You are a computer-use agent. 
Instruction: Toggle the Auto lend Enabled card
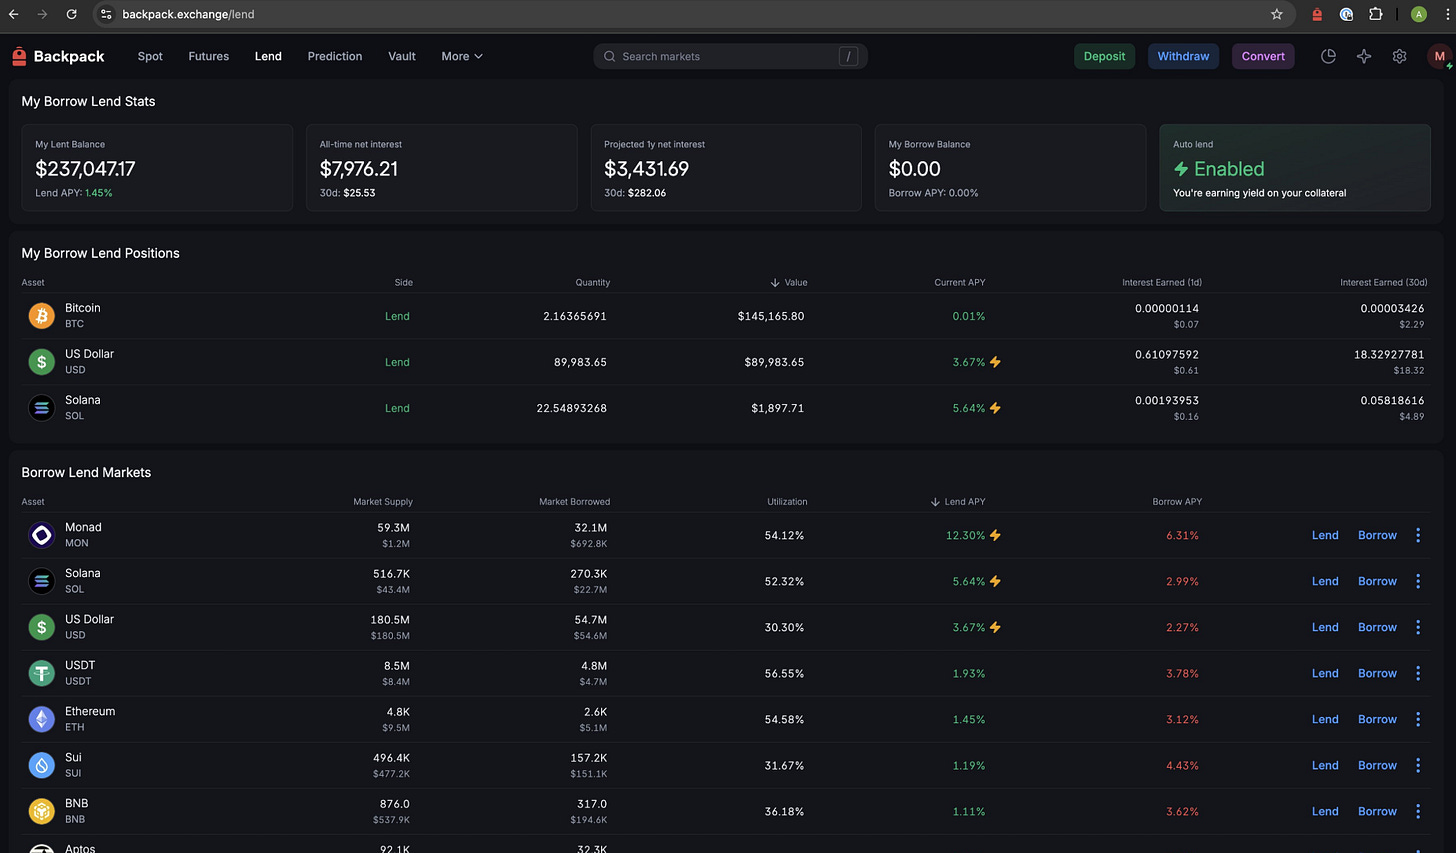tap(1295, 168)
